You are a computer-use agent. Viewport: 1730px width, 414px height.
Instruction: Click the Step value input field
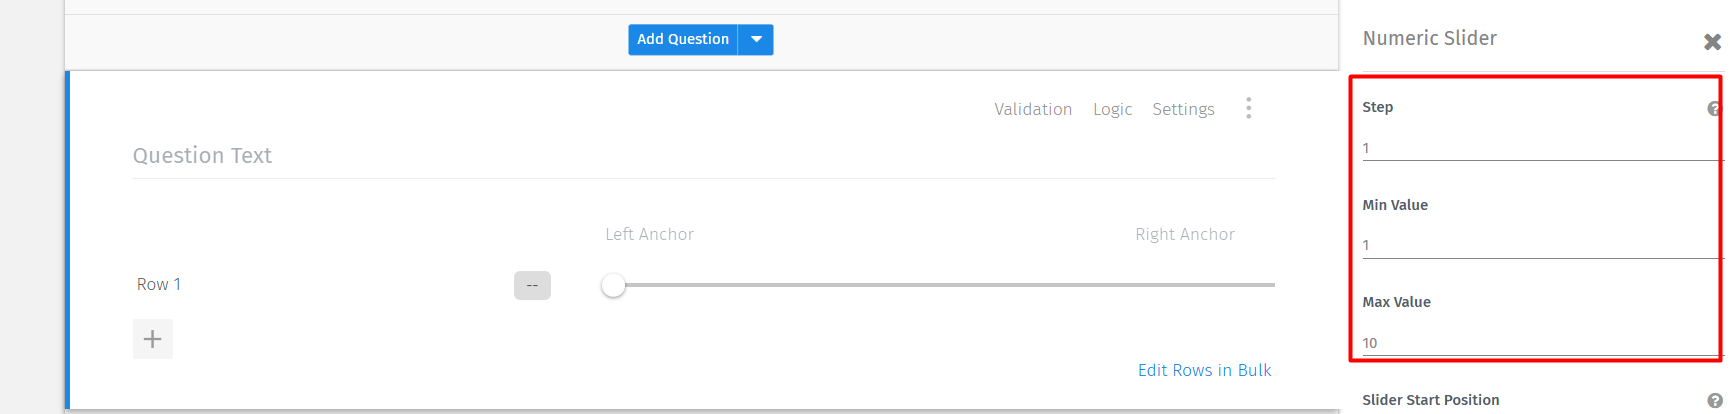point(1538,148)
